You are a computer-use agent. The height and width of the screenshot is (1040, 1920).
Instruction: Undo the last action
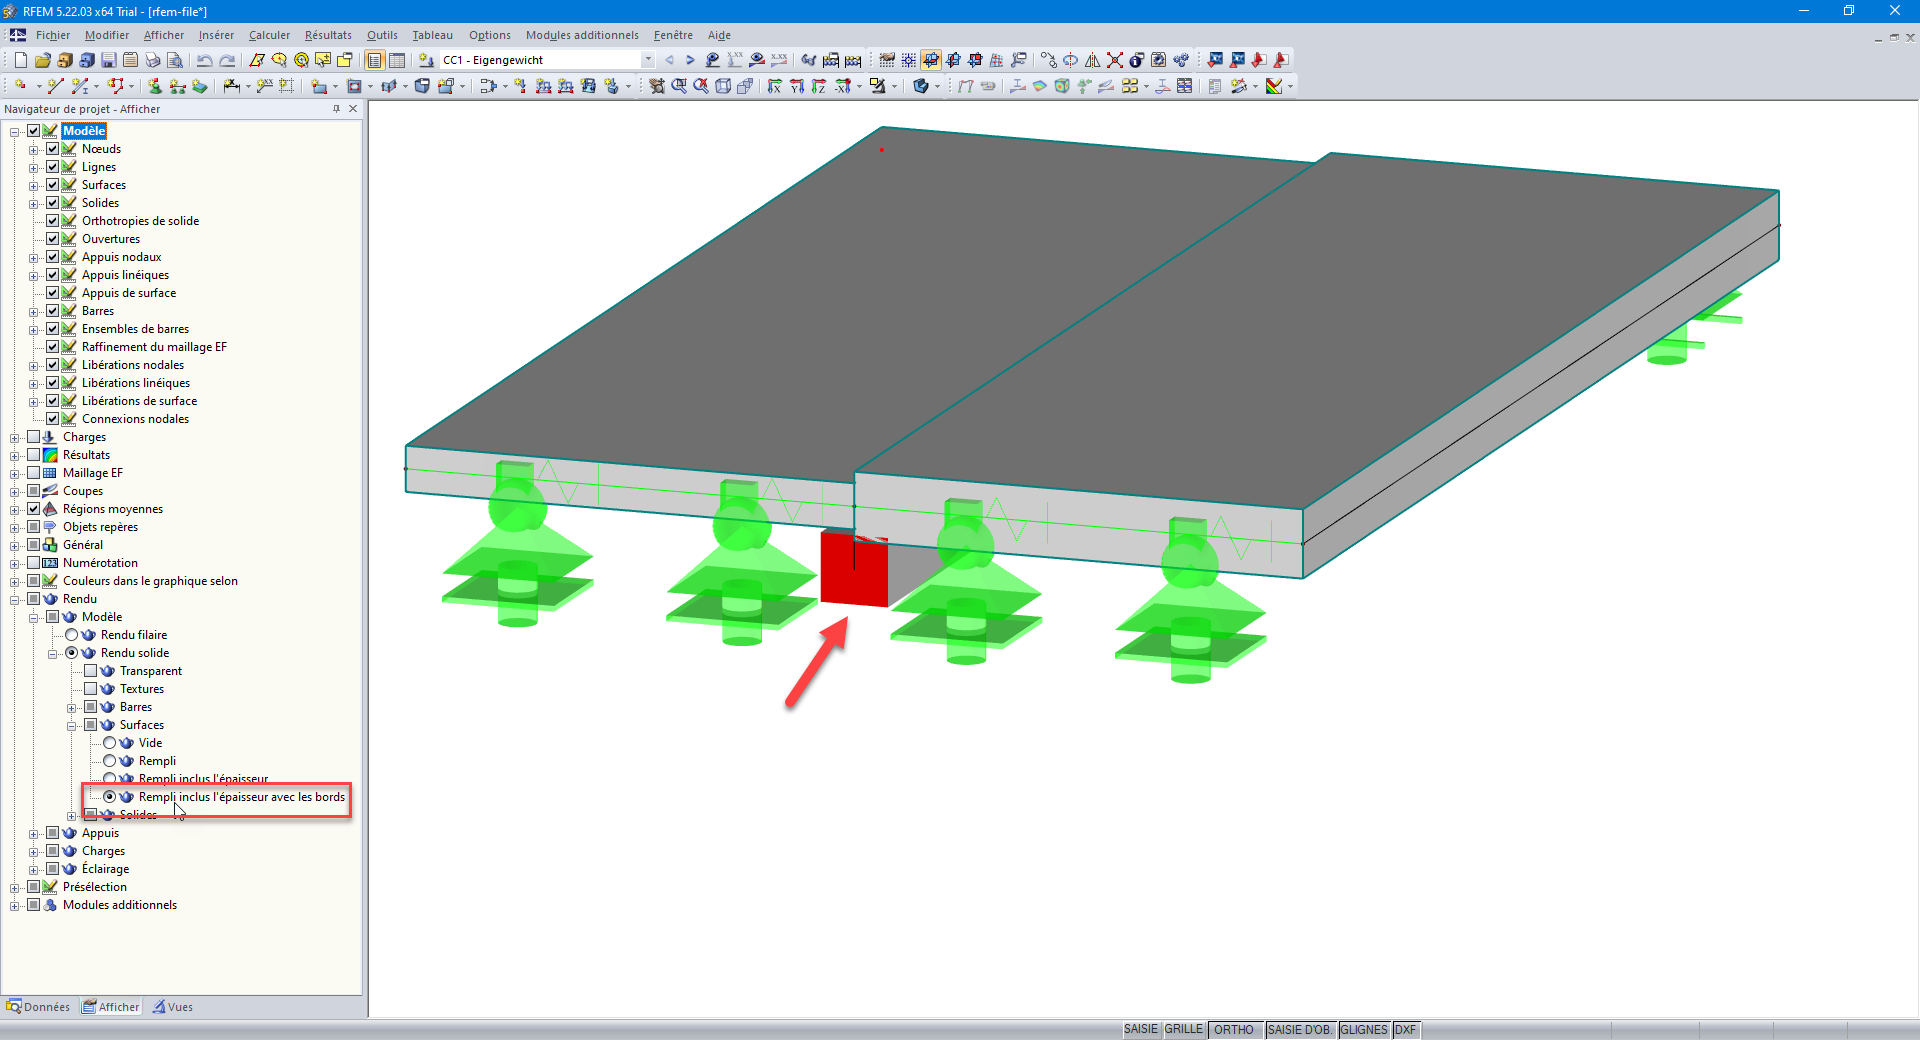pyautogui.click(x=204, y=60)
